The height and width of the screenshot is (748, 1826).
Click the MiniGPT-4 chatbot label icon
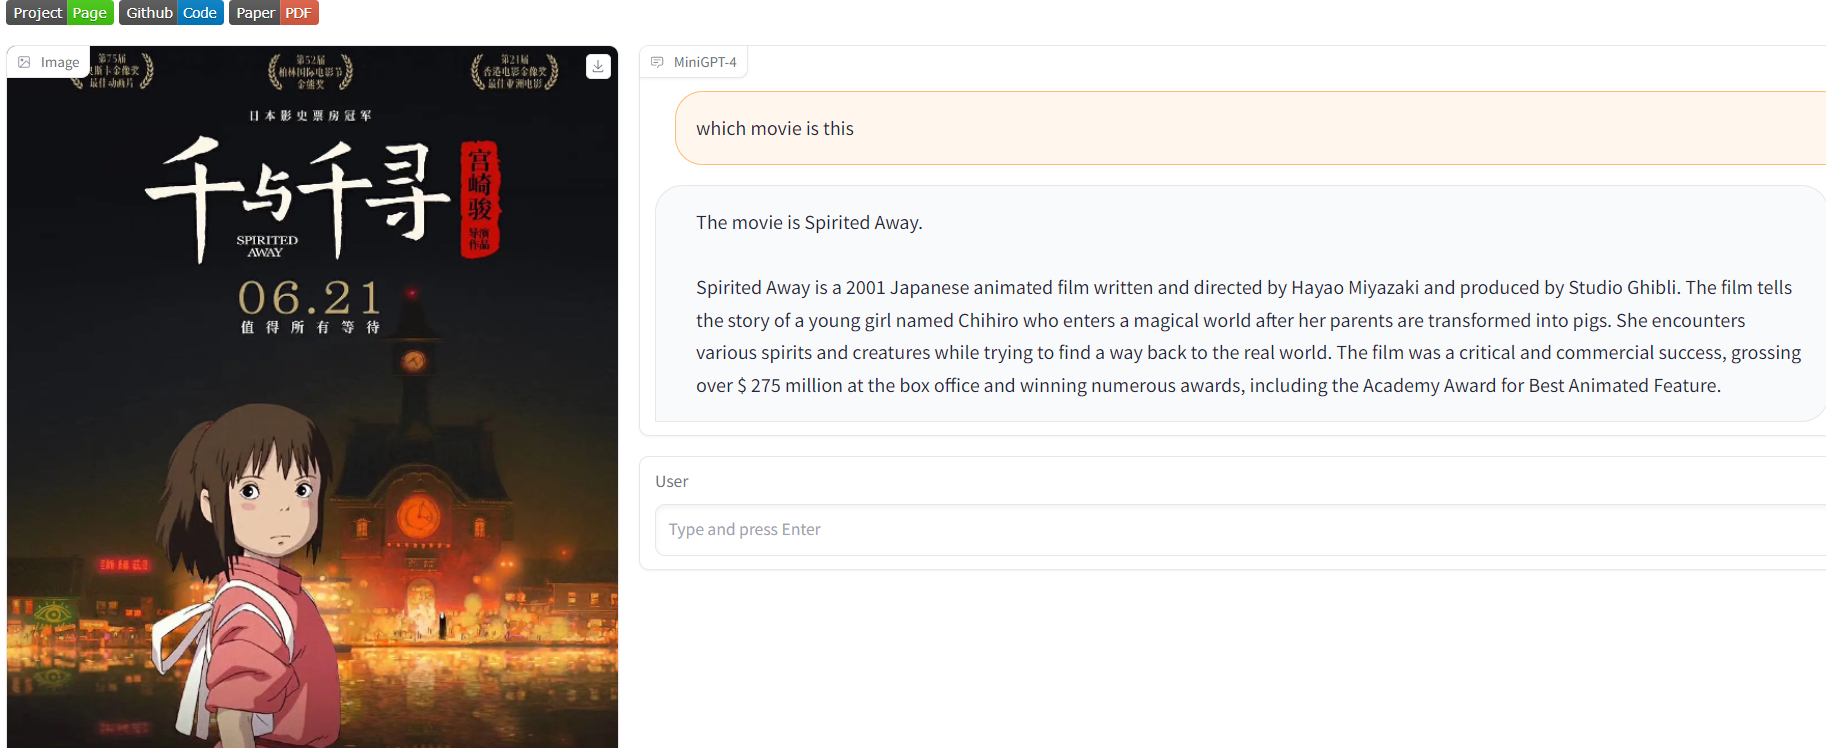pyautogui.click(x=657, y=62)
